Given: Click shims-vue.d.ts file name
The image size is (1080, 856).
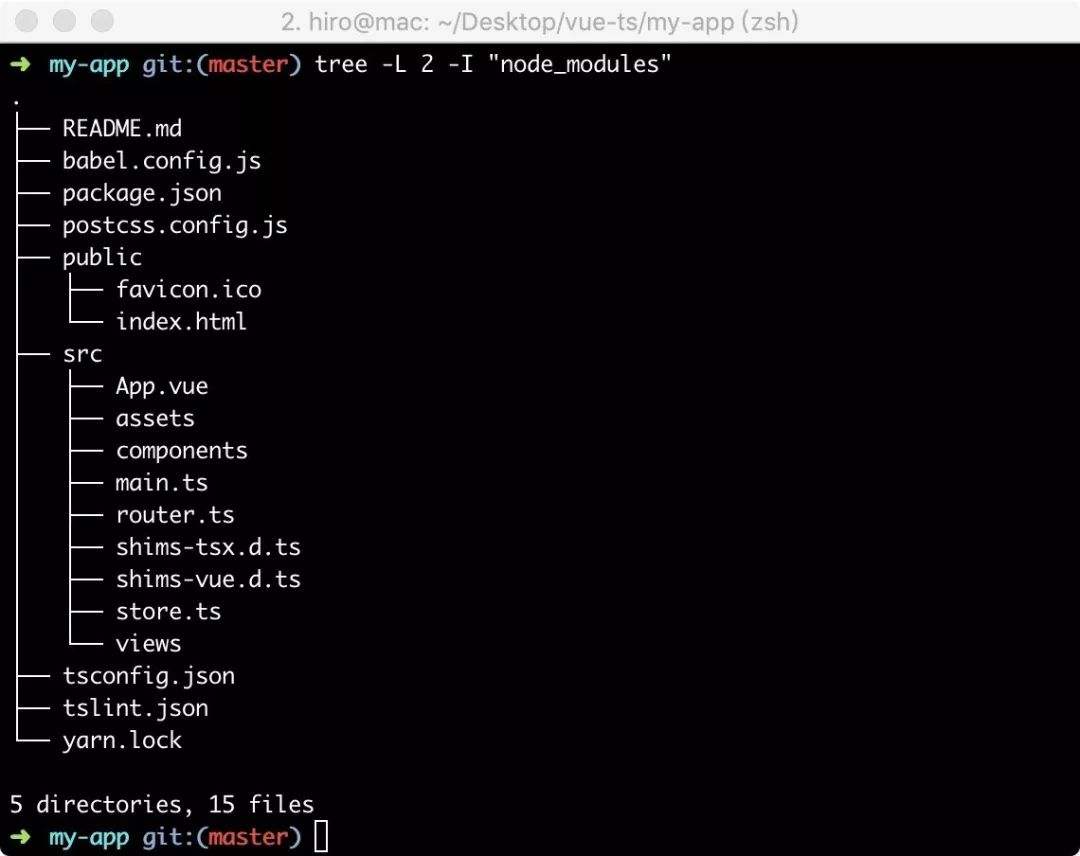Looking at the screenshot, I should (x=208, y=579).
